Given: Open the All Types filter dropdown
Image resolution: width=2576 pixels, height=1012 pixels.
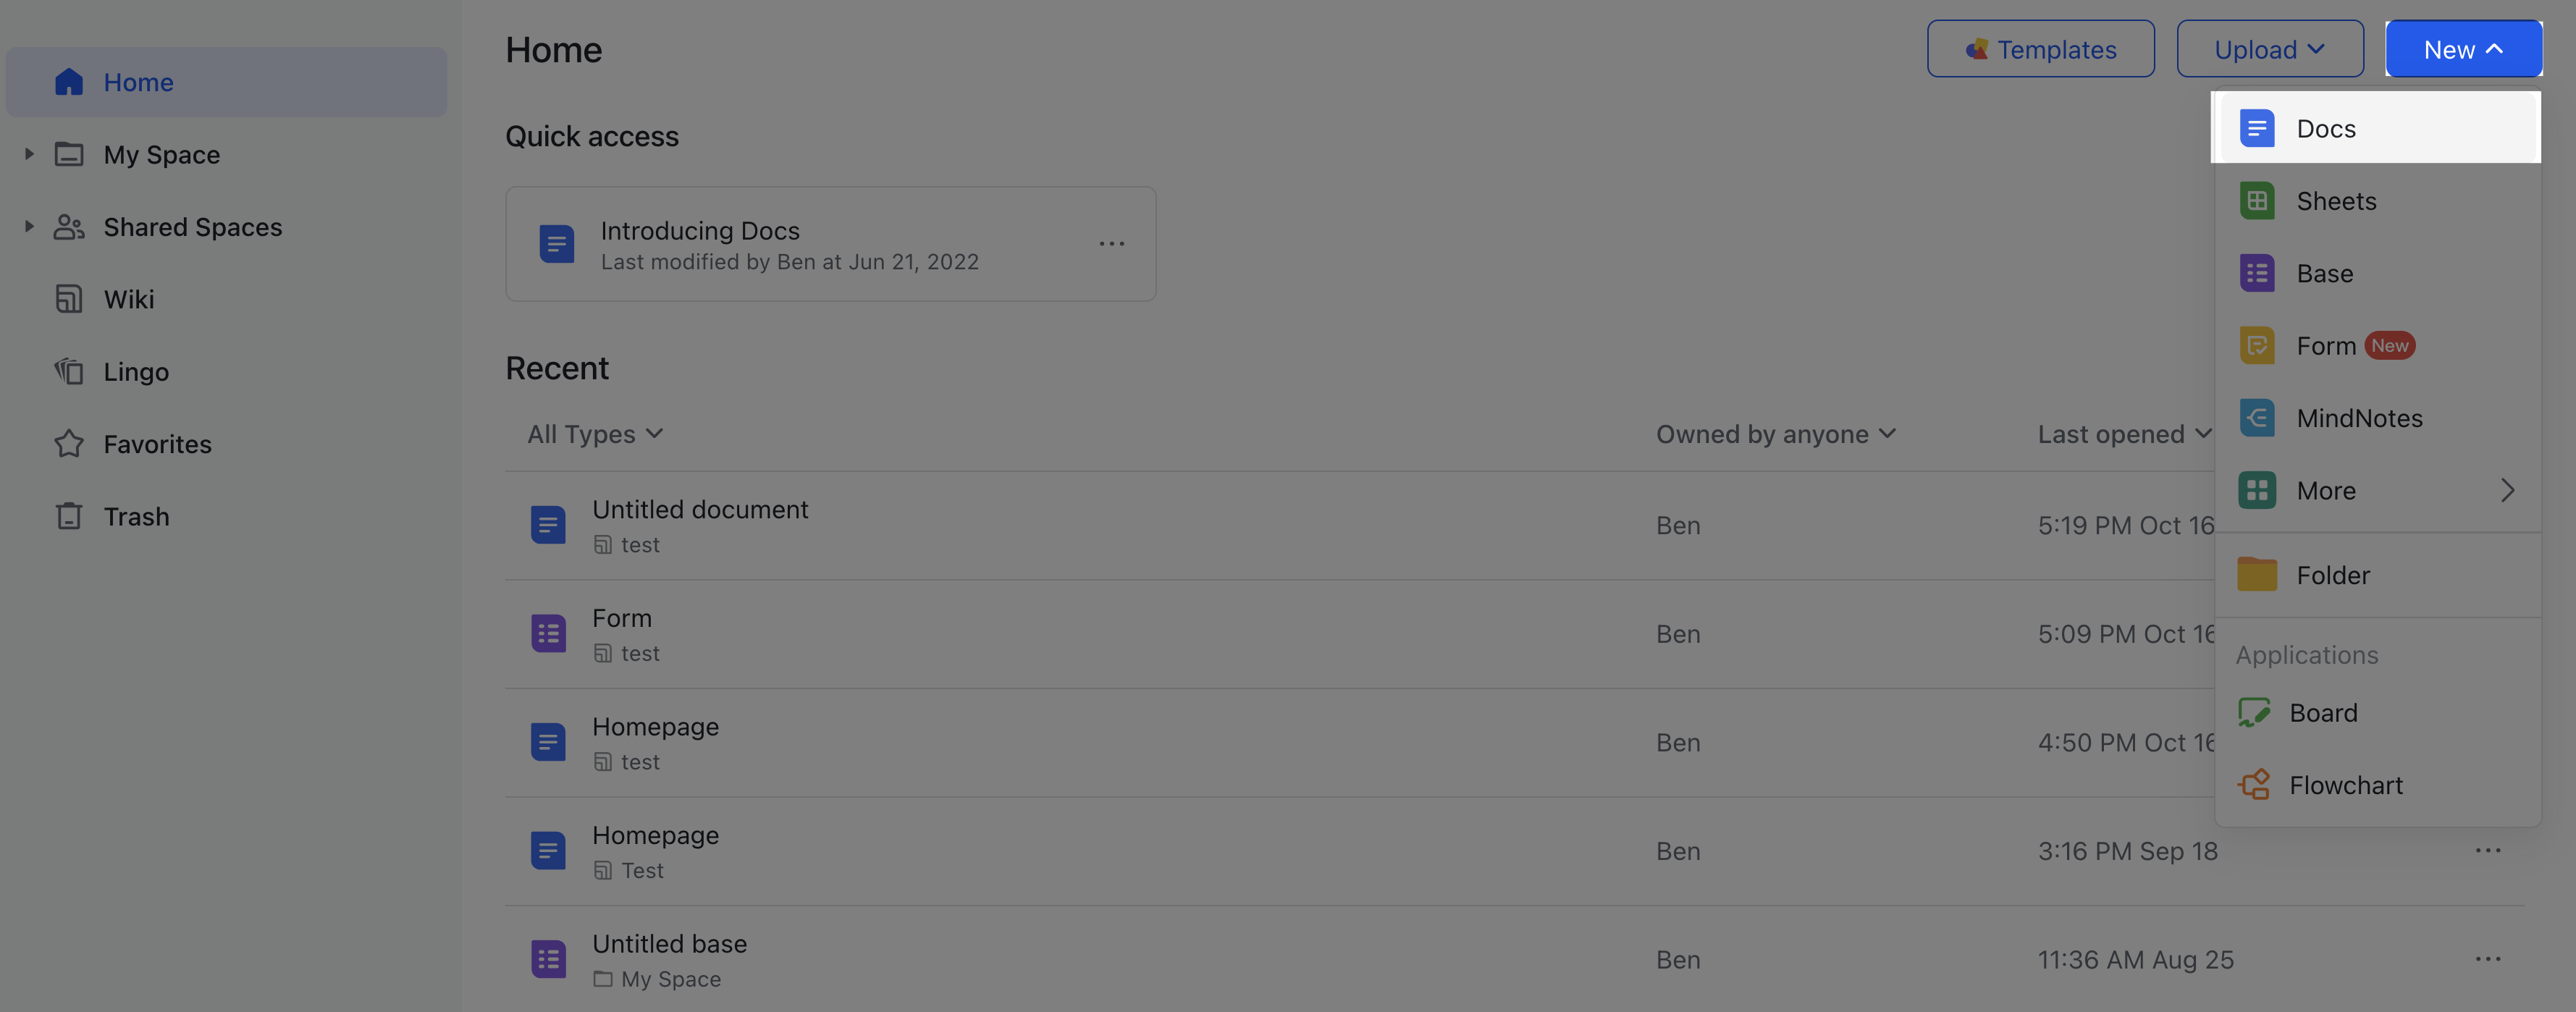Looking at the screenshot, I should 594,433.
